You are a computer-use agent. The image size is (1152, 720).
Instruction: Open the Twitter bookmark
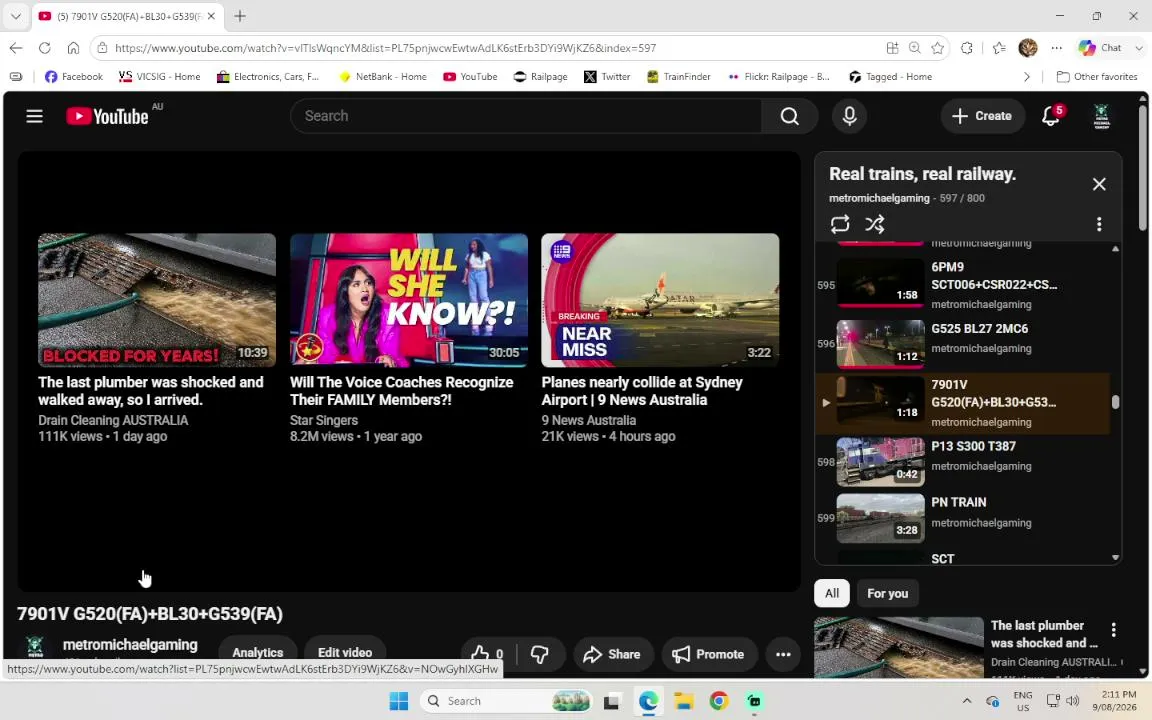(x=608, y=76)
